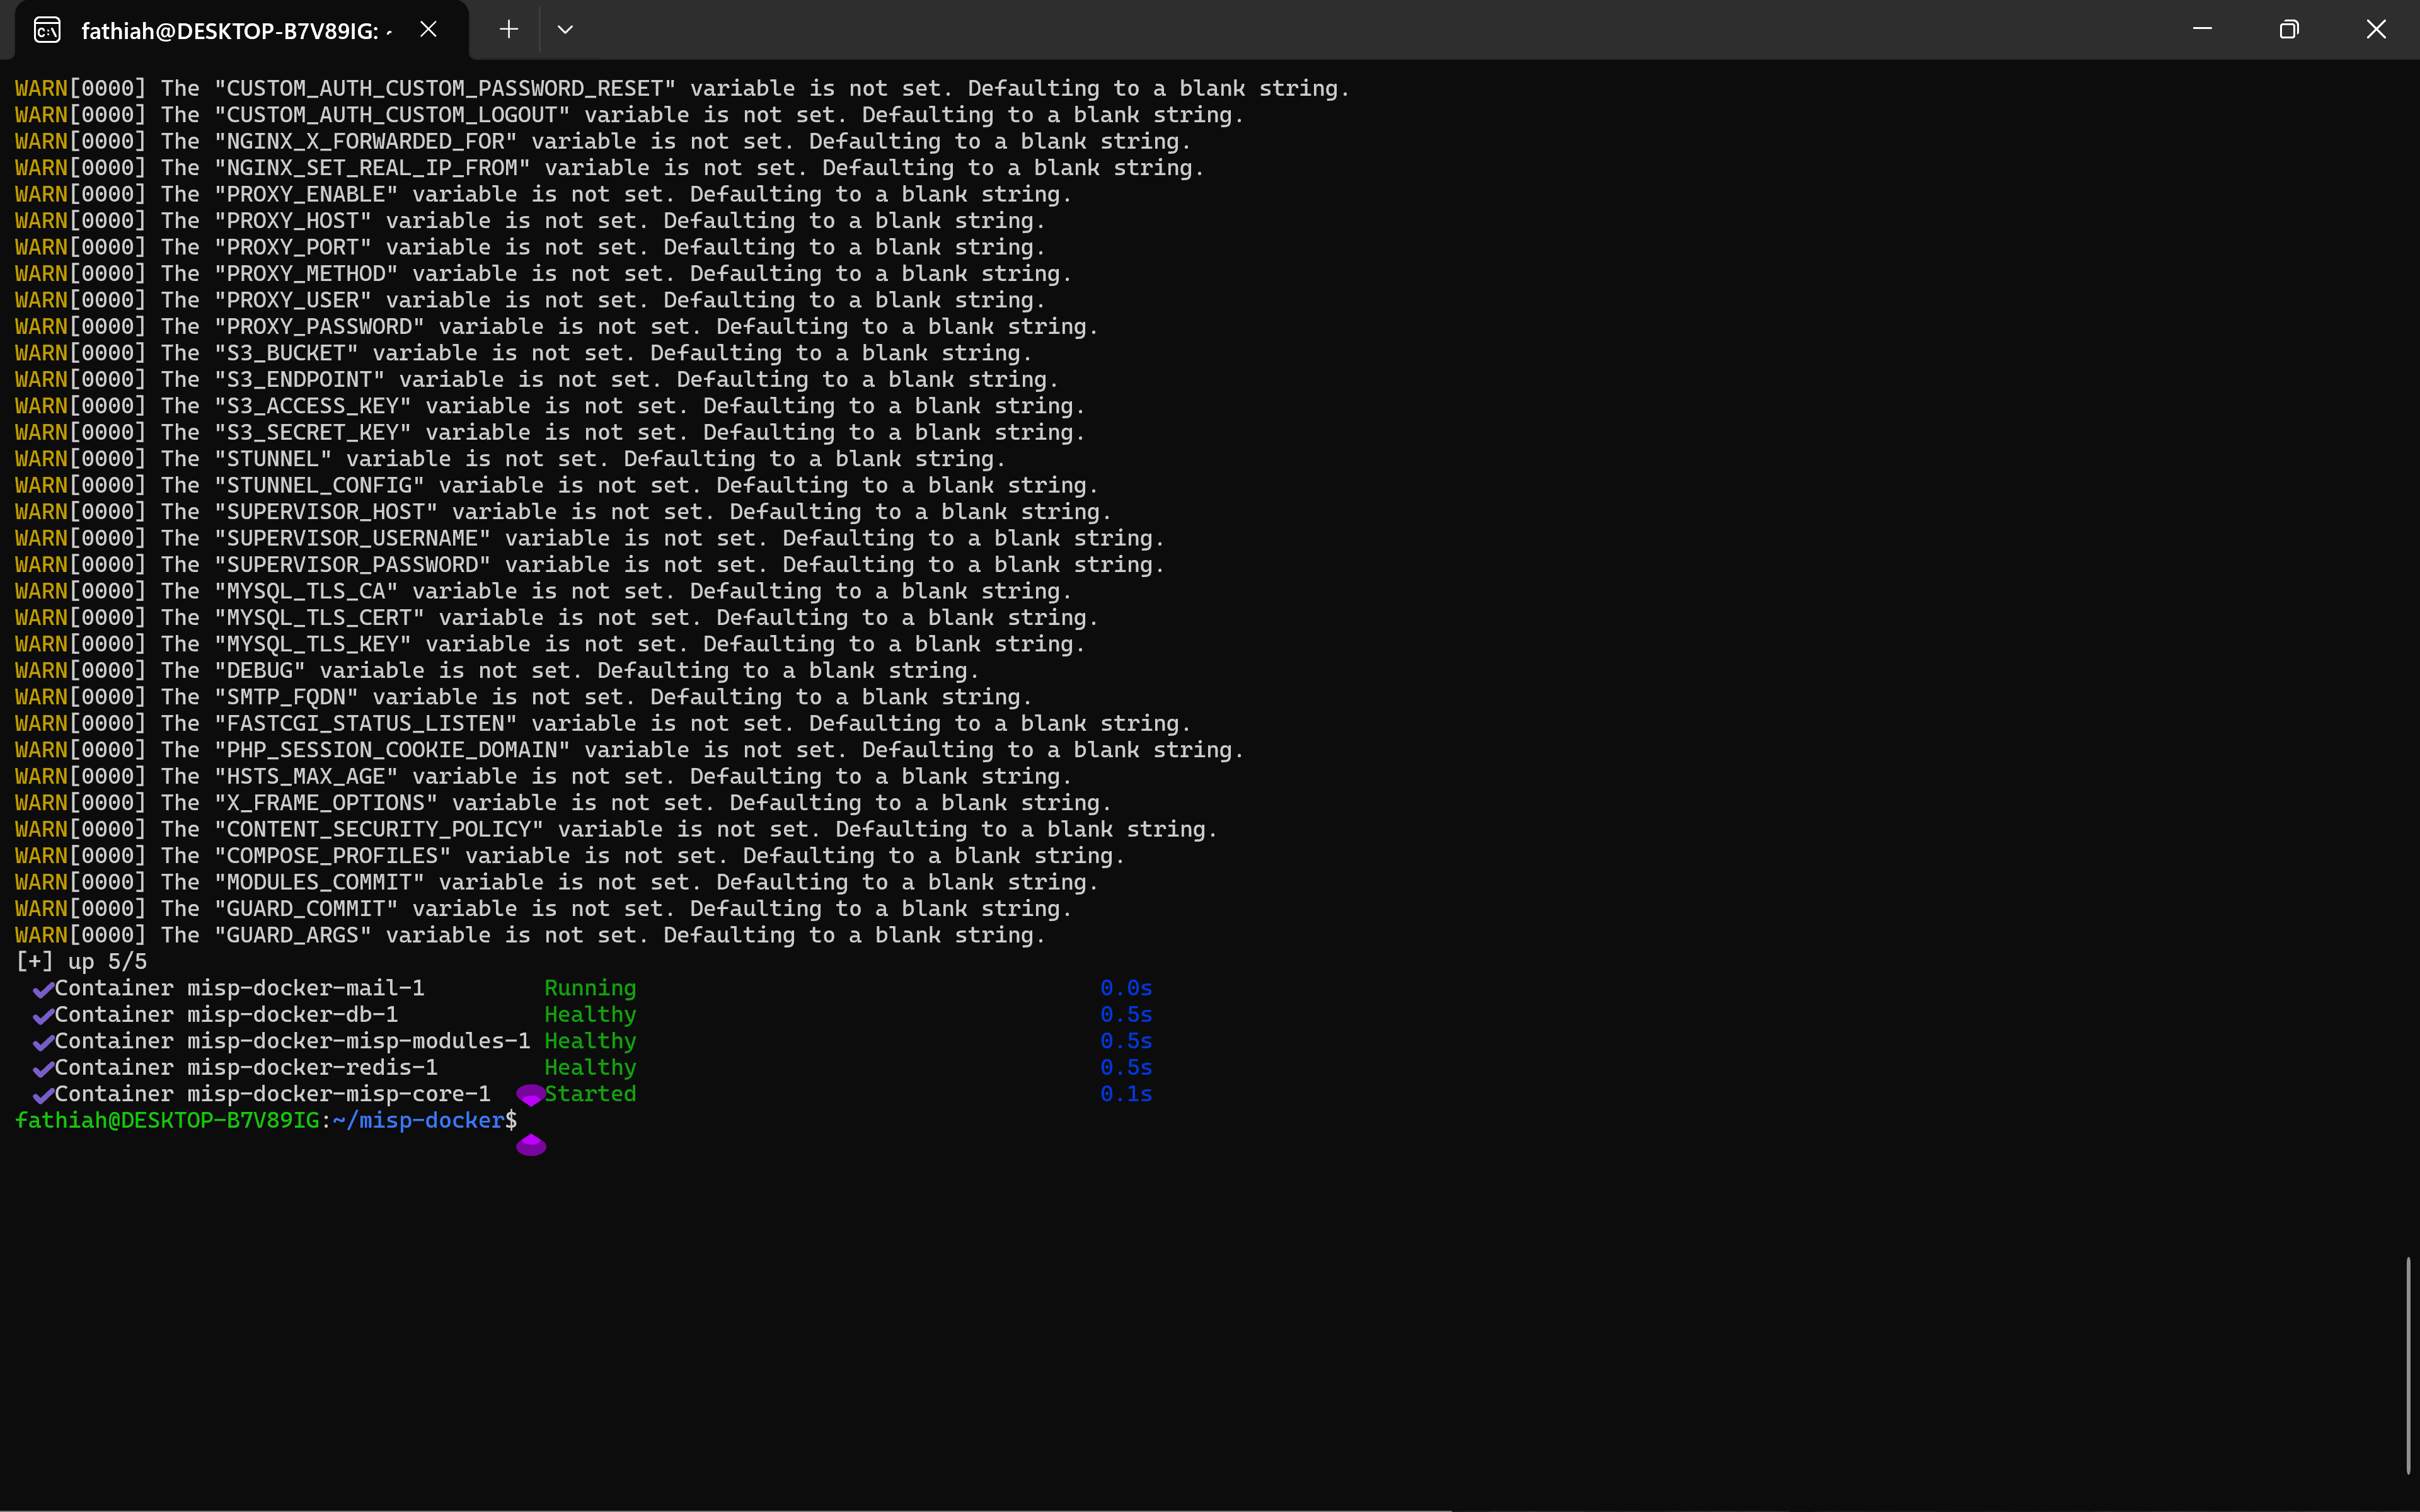This screenshot has width=2420, height=1512.
Task: Click the "SUPERVISOR_PASSWORD" variable name
Action: point(352,565)
